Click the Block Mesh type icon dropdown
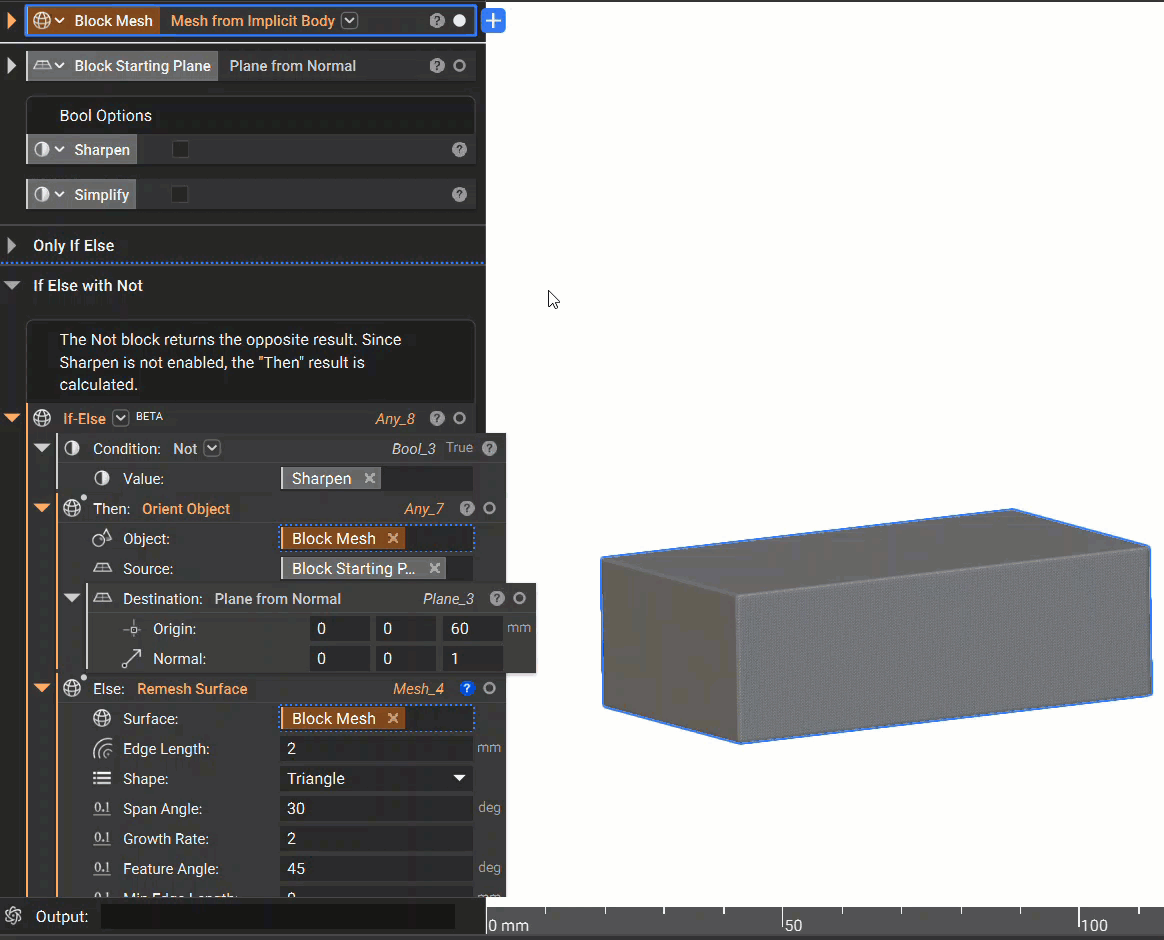This screenshot has width=1164, height=940. point(49,21)
